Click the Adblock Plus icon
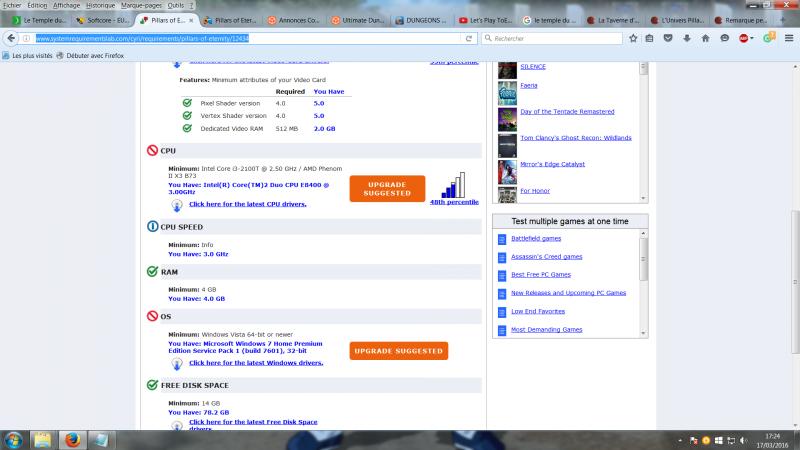The image size is (800, 450). click(743, 38)
